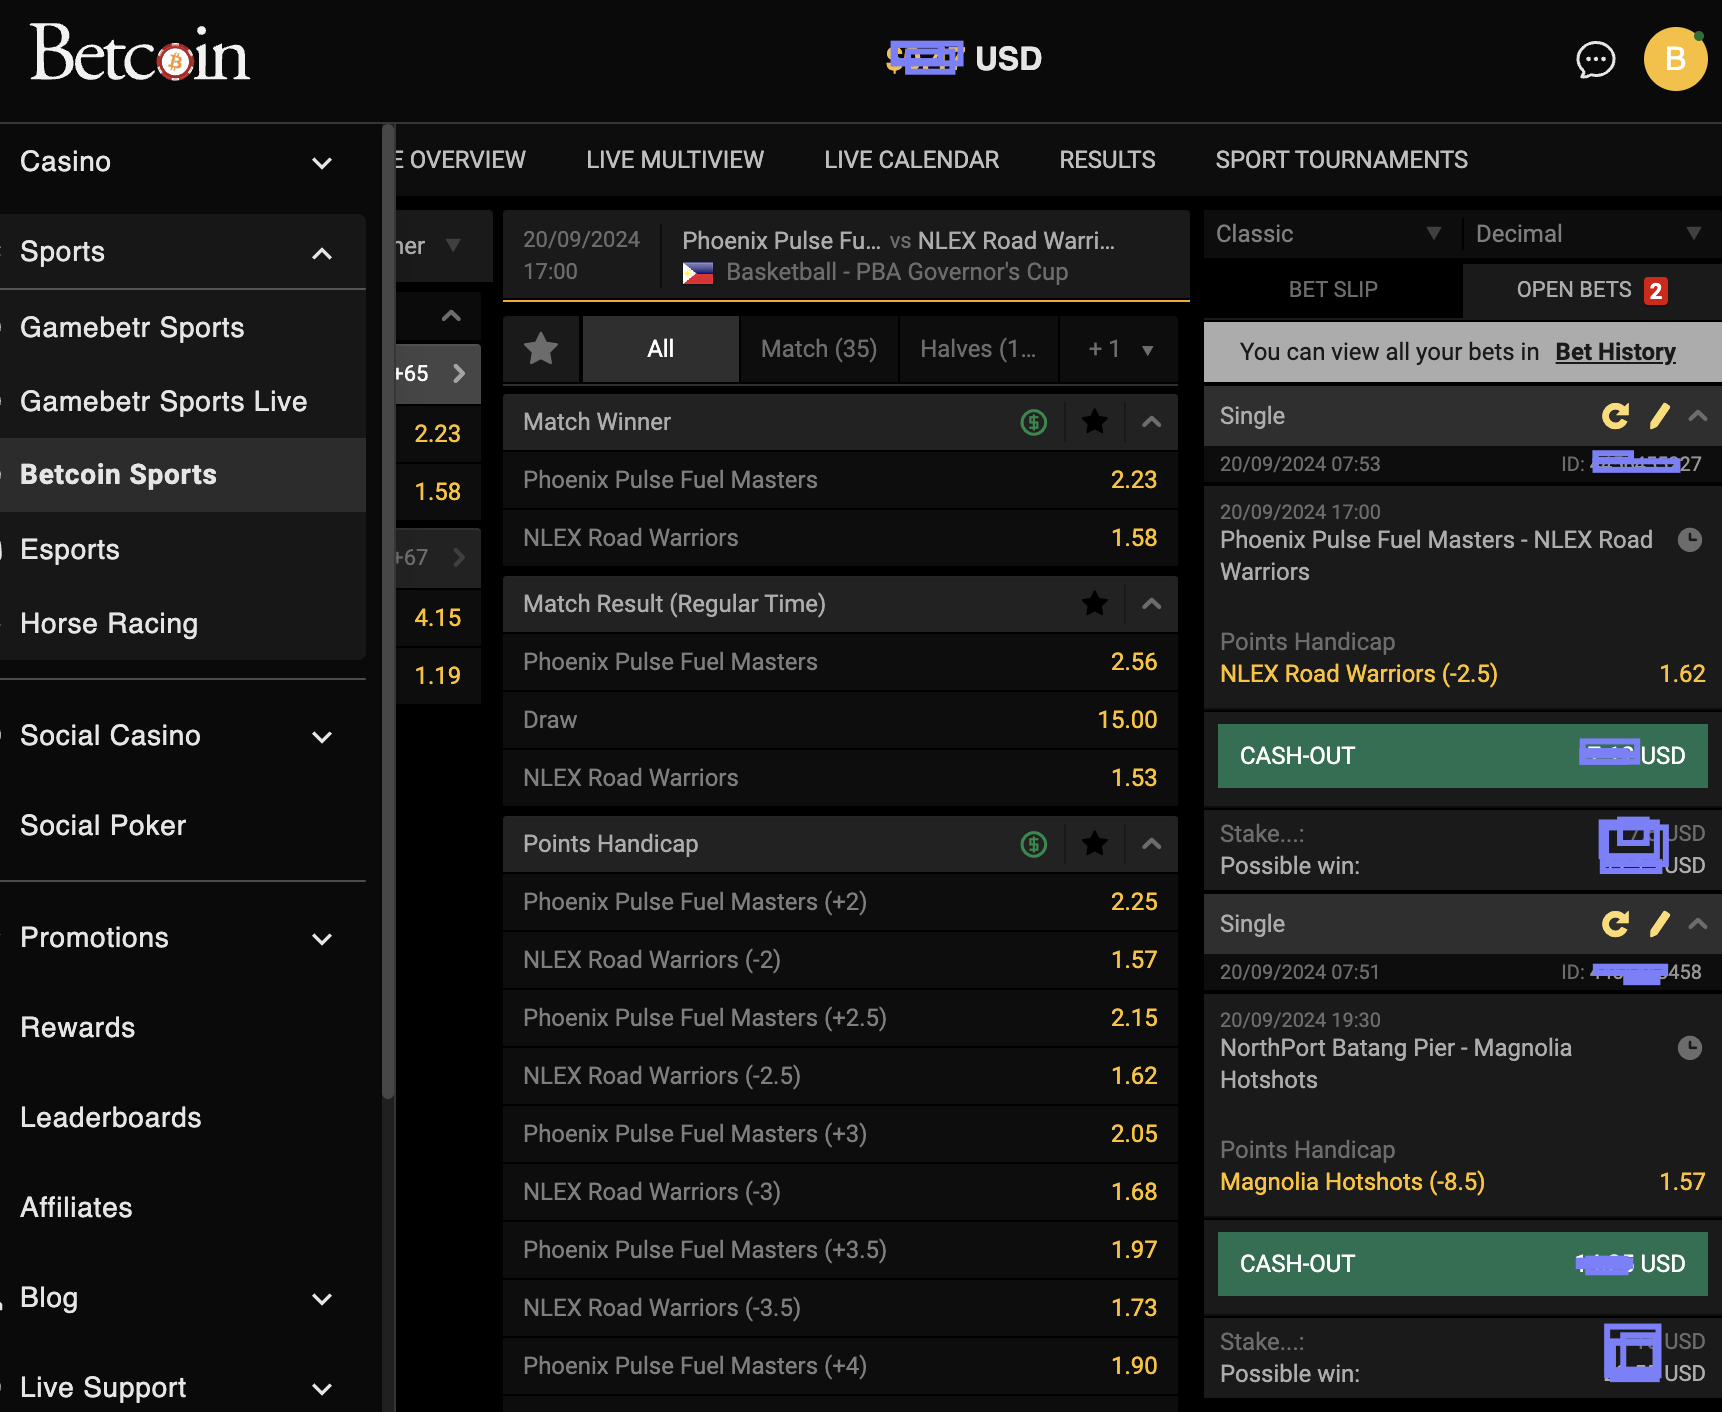Viewport: 1722px width, 1412px height.
Task: Collapse the Match Result (Regular Time) market
Action: pos(1151,604)
